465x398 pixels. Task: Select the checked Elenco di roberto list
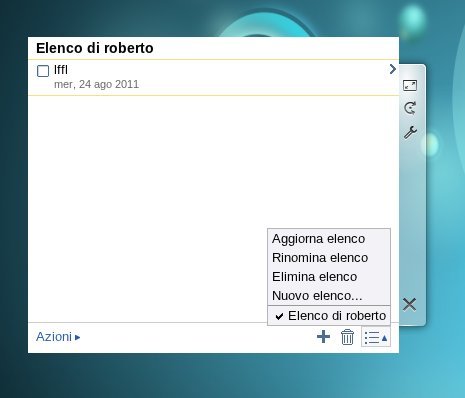(x=329, y=315)
